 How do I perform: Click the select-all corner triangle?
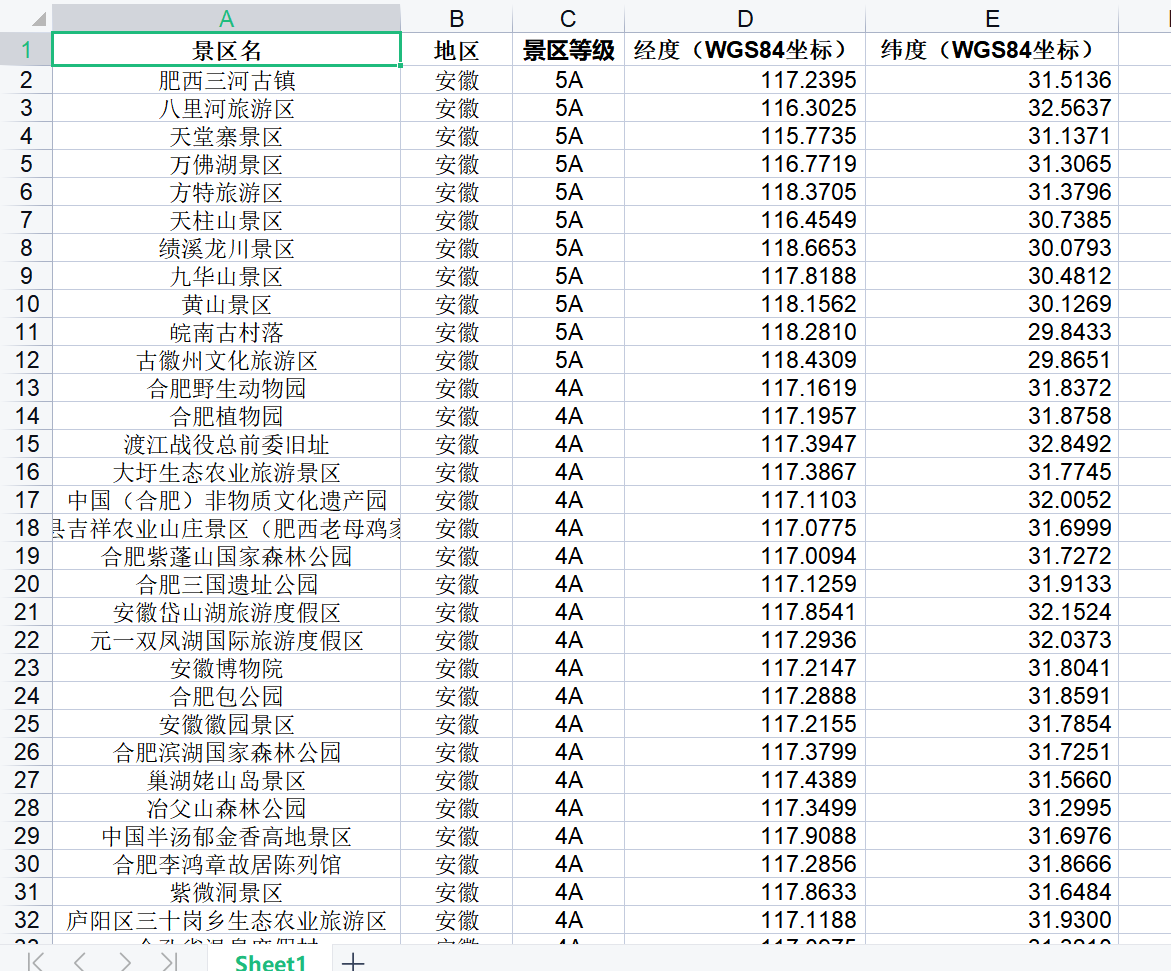coord(39,18)
